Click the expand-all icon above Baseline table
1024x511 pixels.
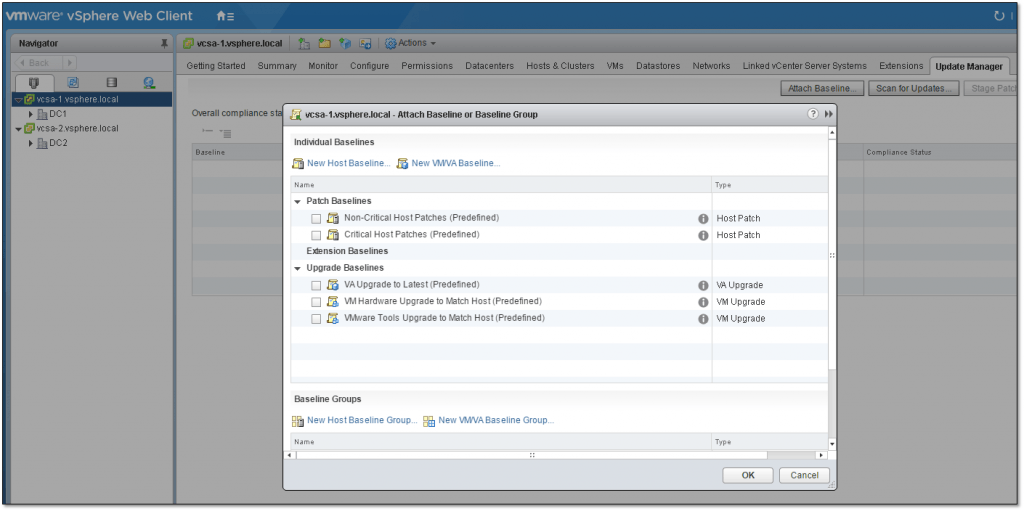click(x=208, y=132)
